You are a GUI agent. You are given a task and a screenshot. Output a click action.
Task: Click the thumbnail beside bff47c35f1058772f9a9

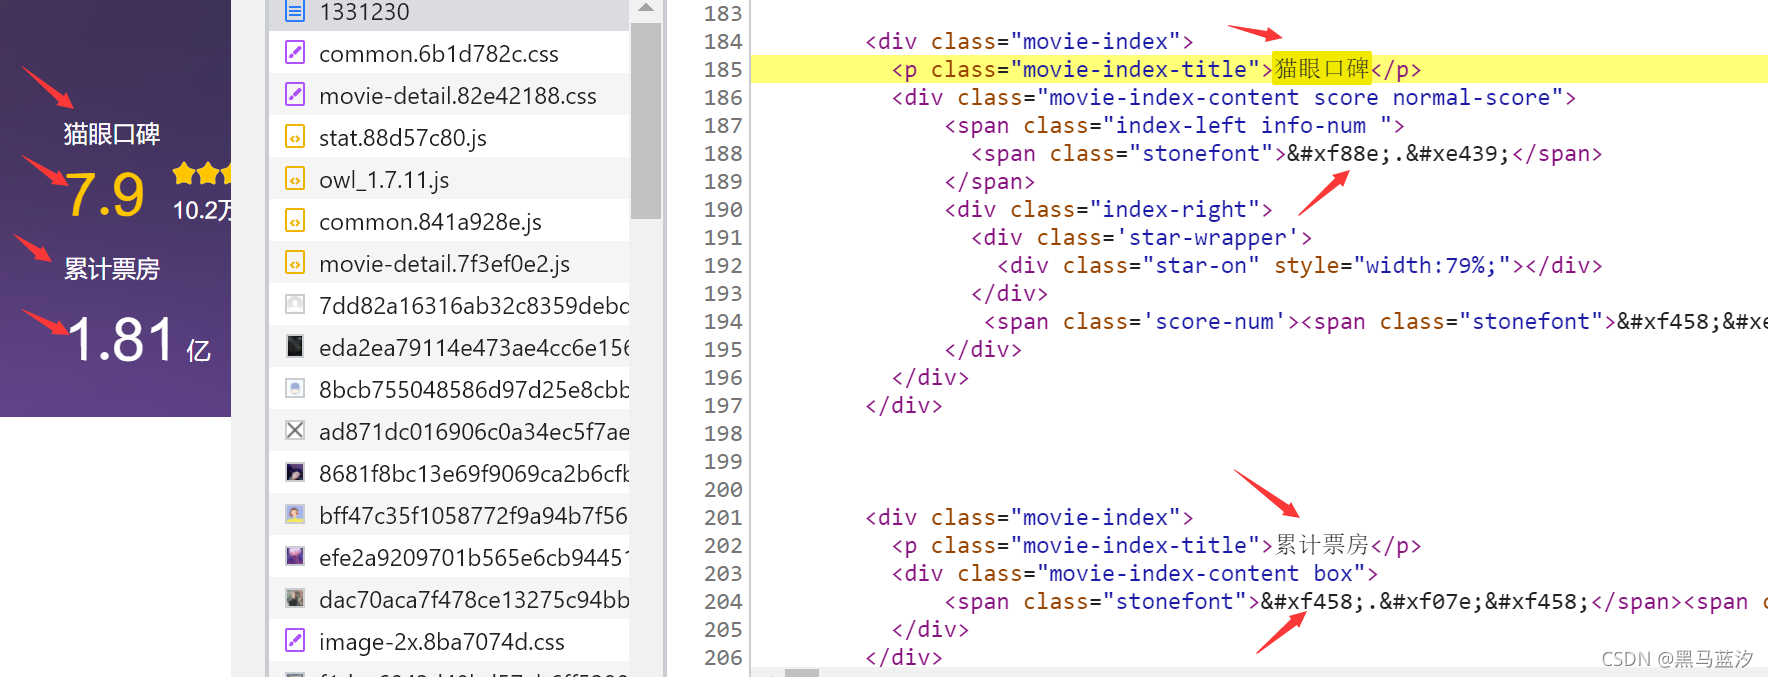click(295, 514)
